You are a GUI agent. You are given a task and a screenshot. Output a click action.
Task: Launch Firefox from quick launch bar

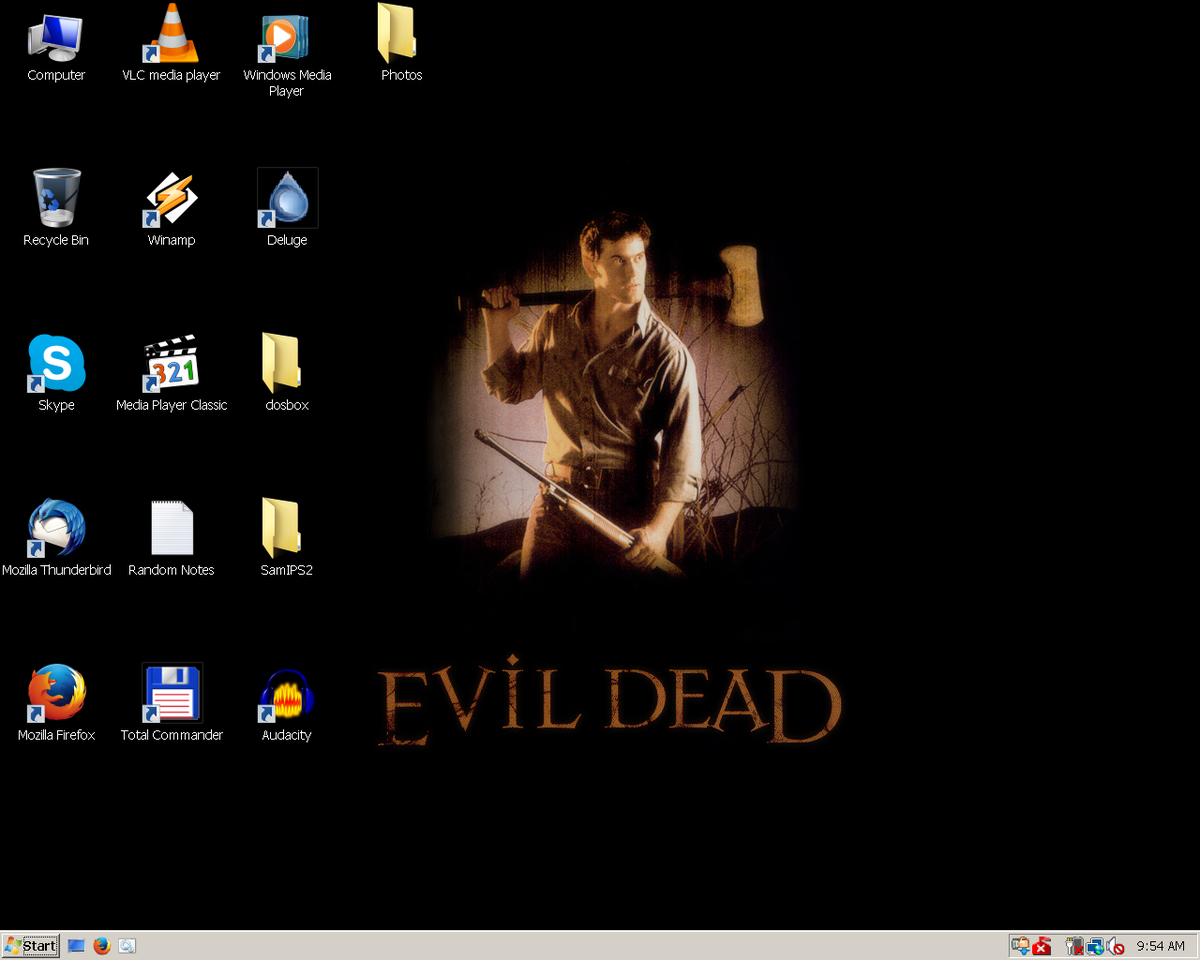pos(101,945)
